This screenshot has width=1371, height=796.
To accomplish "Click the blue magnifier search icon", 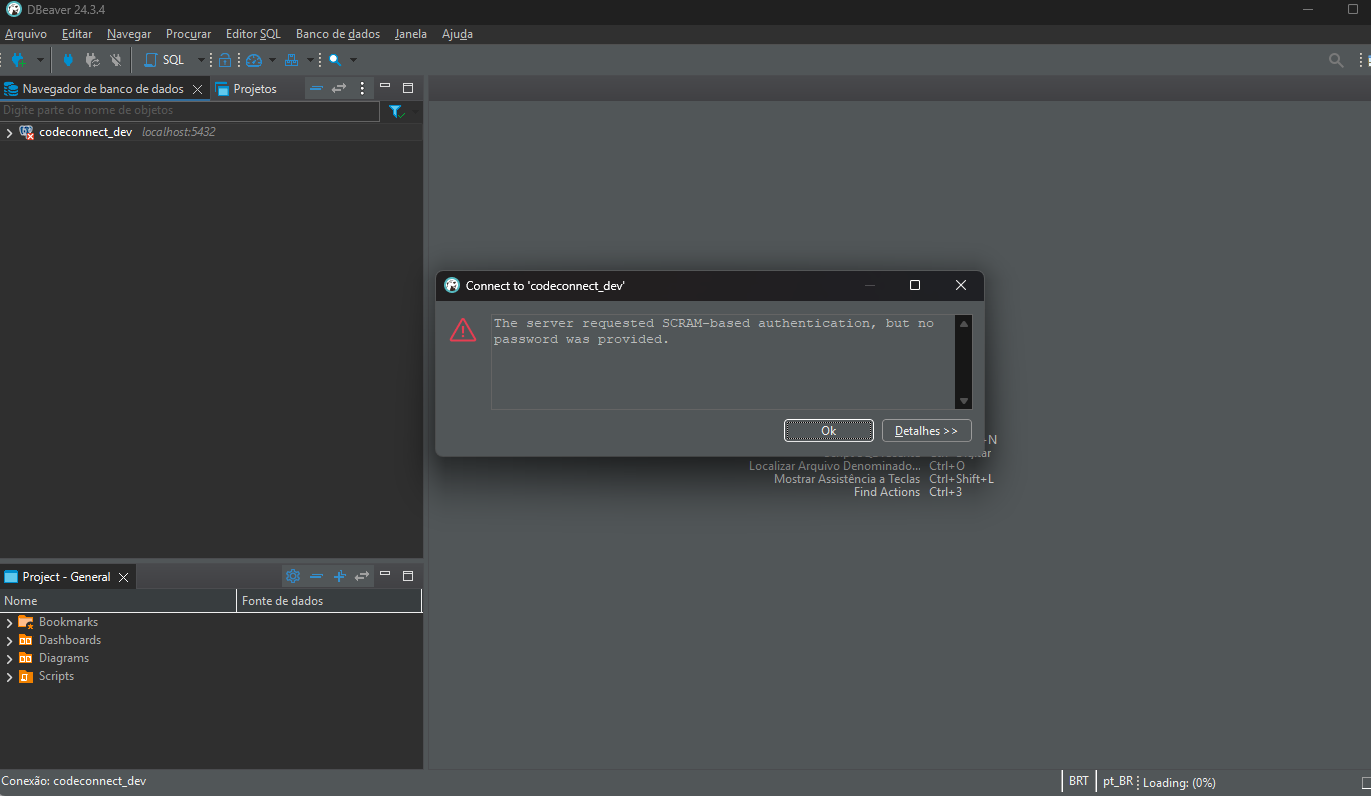I will coord(335,60).
